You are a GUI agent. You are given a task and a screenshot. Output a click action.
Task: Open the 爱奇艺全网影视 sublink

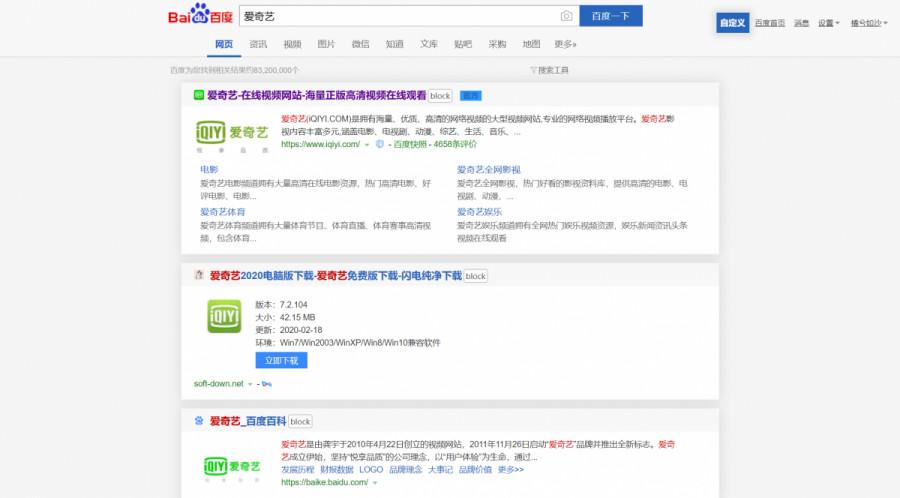coord(488,169)
